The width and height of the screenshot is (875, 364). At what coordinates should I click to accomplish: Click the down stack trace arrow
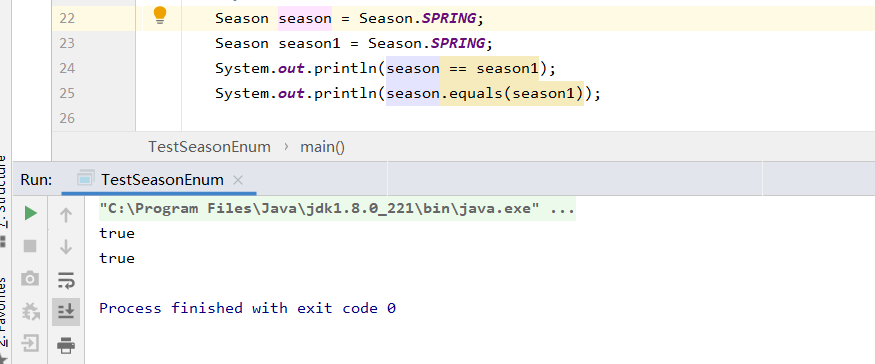[66, 246]
